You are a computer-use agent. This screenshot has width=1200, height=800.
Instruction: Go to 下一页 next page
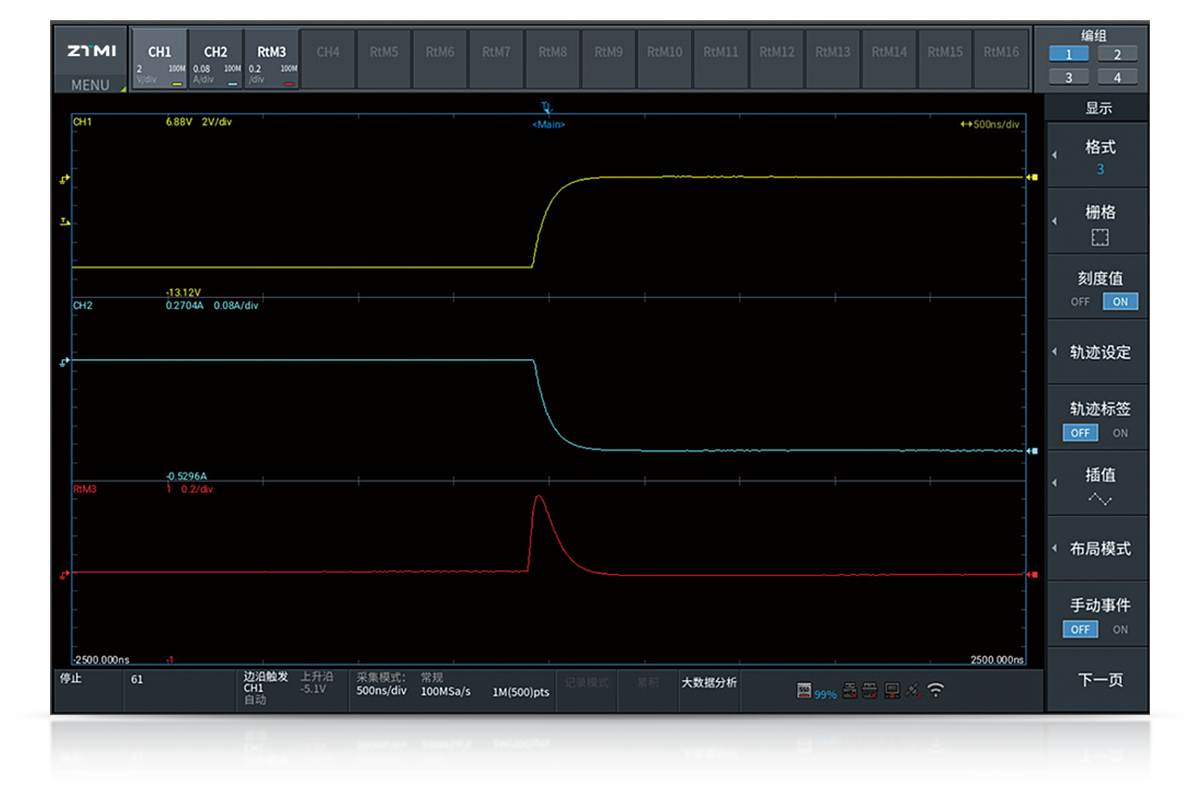pyautogui.click(x=1099, y=680)
